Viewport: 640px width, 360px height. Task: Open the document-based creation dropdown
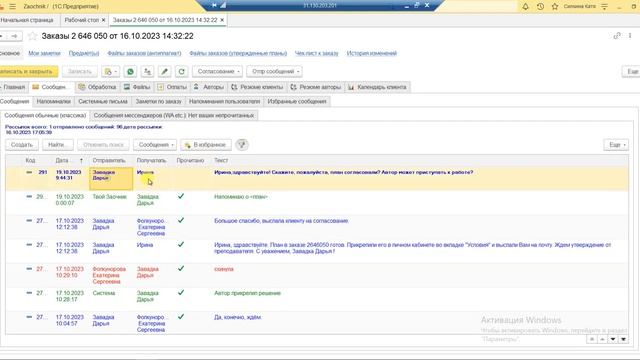[111, 71]
